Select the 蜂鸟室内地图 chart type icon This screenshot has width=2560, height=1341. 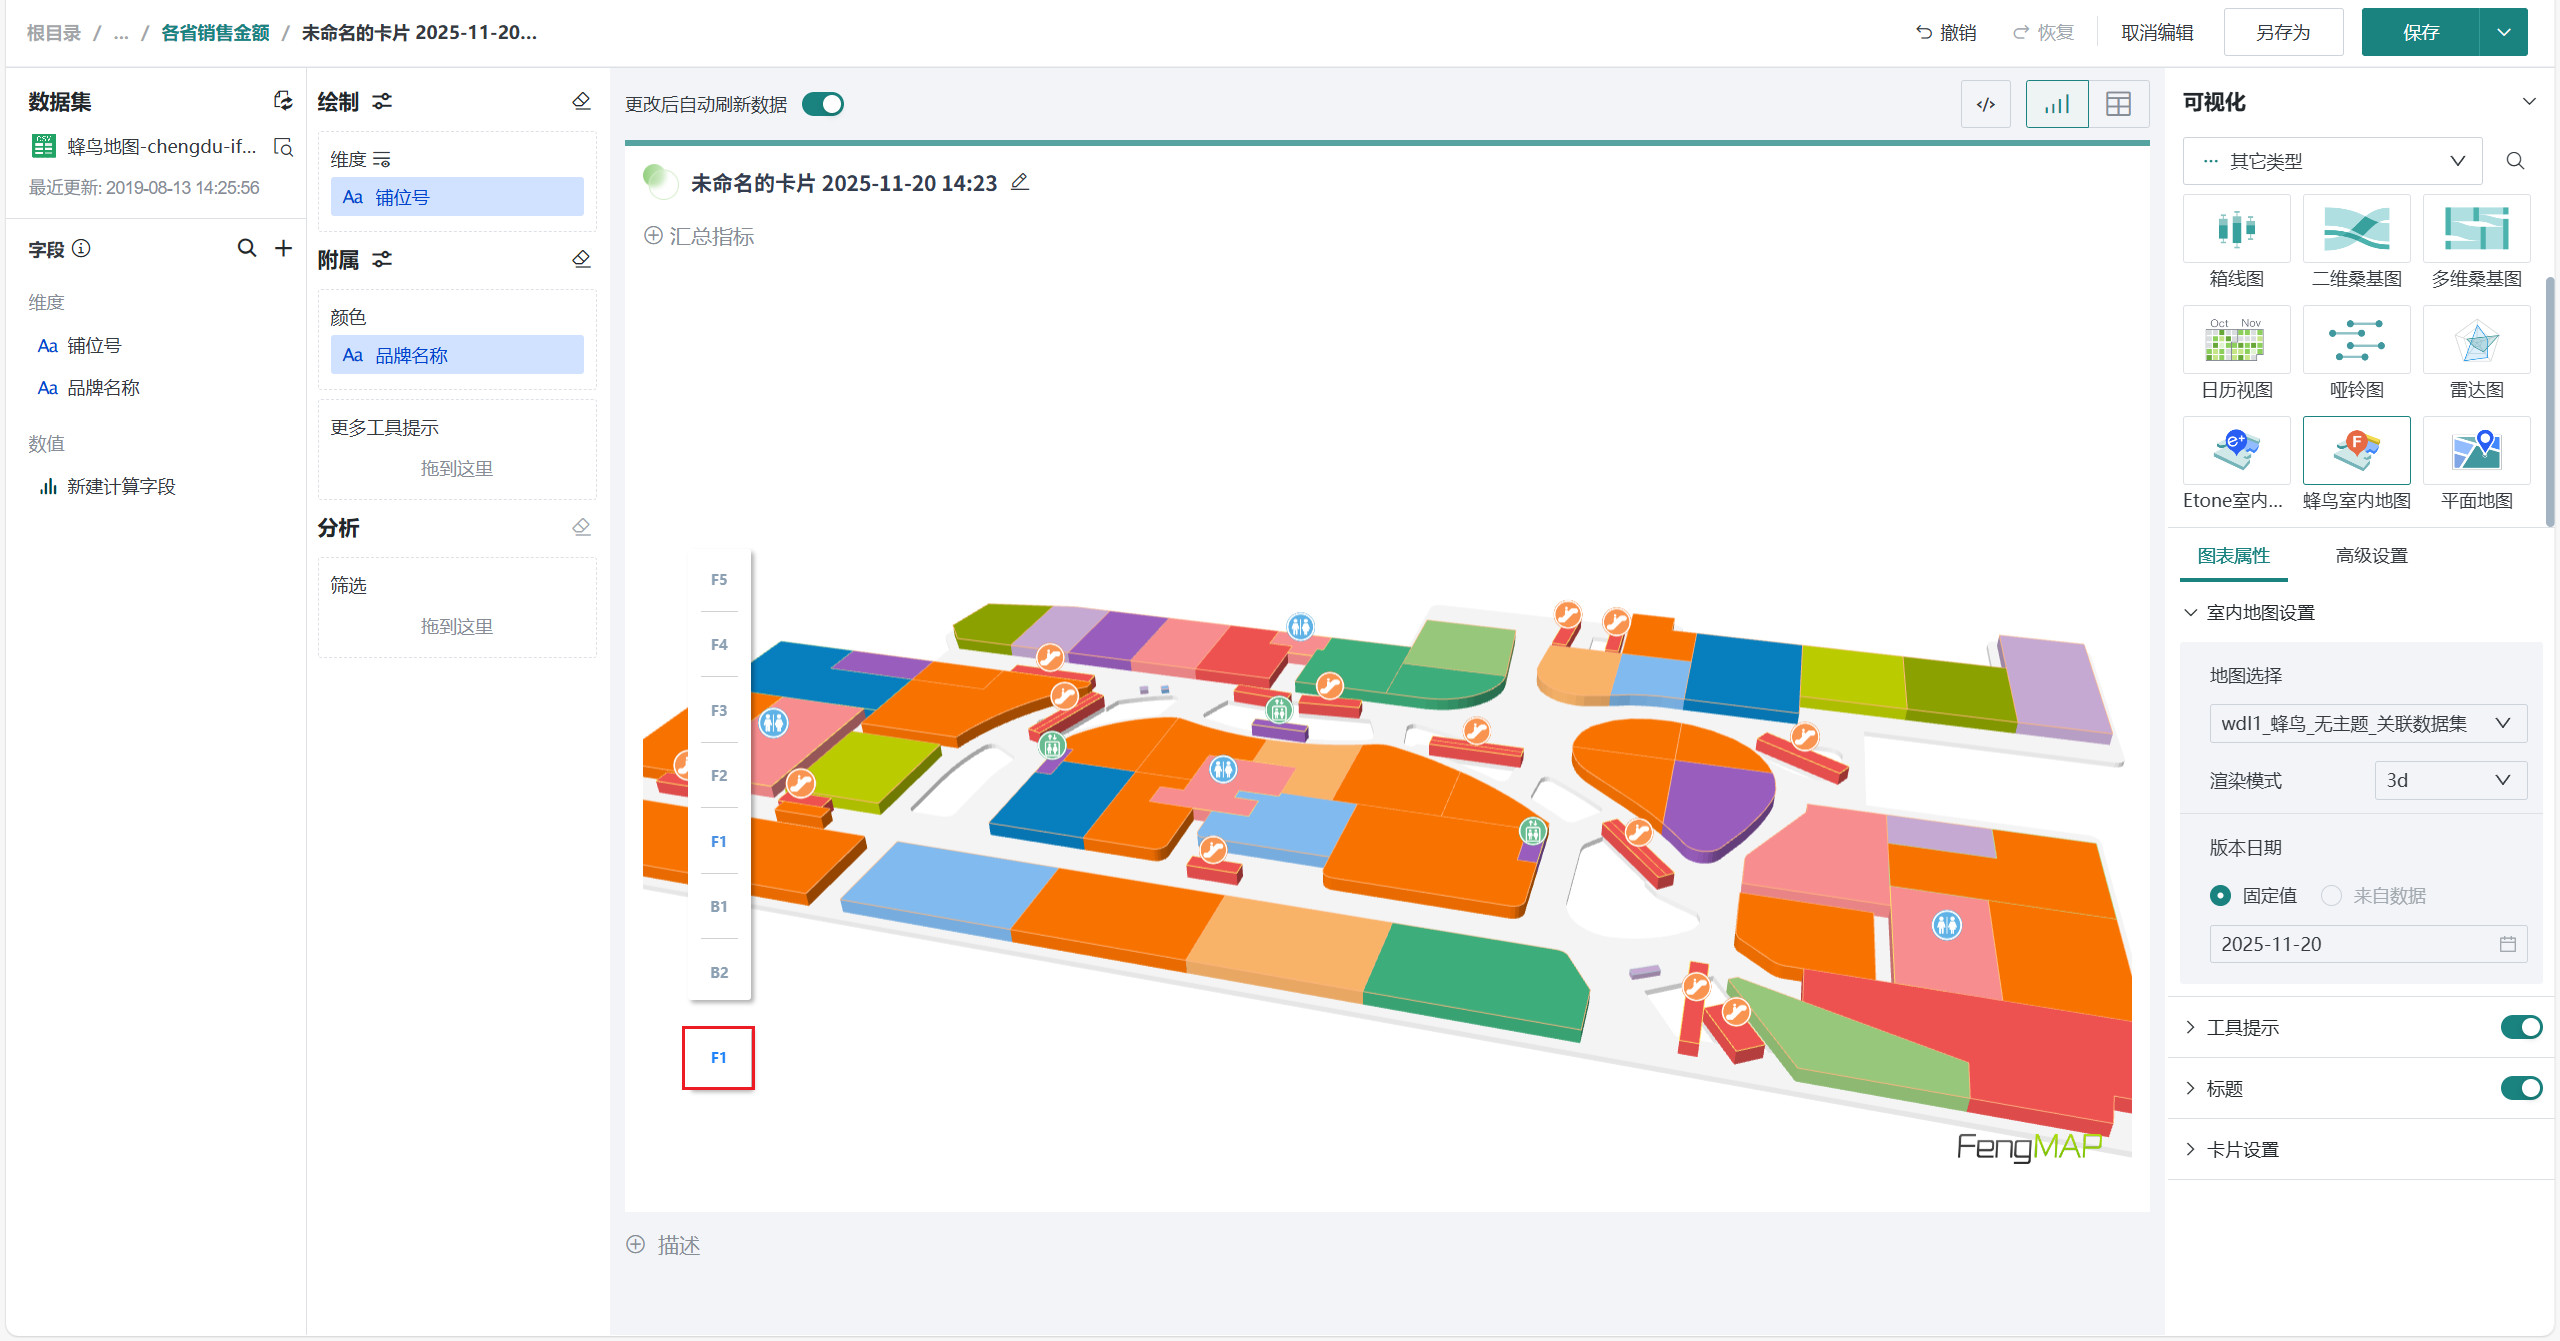tap(2355, 451)
